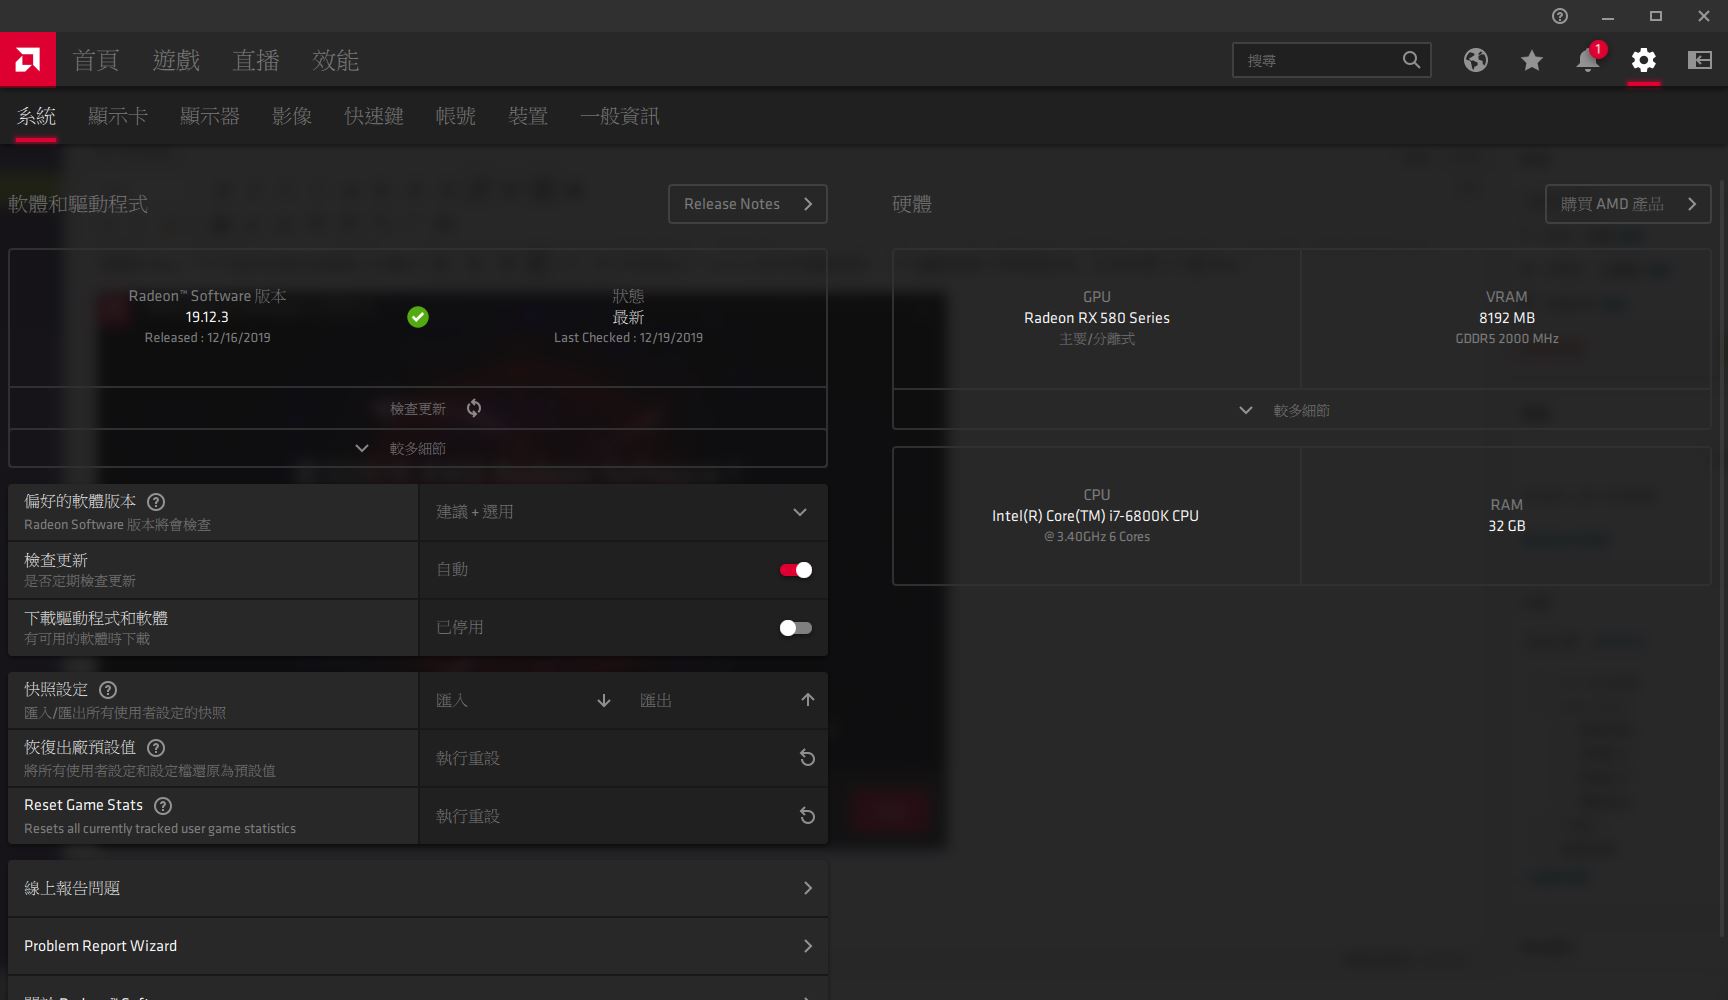Click 匯入 to import snapshot settings

(x=452, y=701)
